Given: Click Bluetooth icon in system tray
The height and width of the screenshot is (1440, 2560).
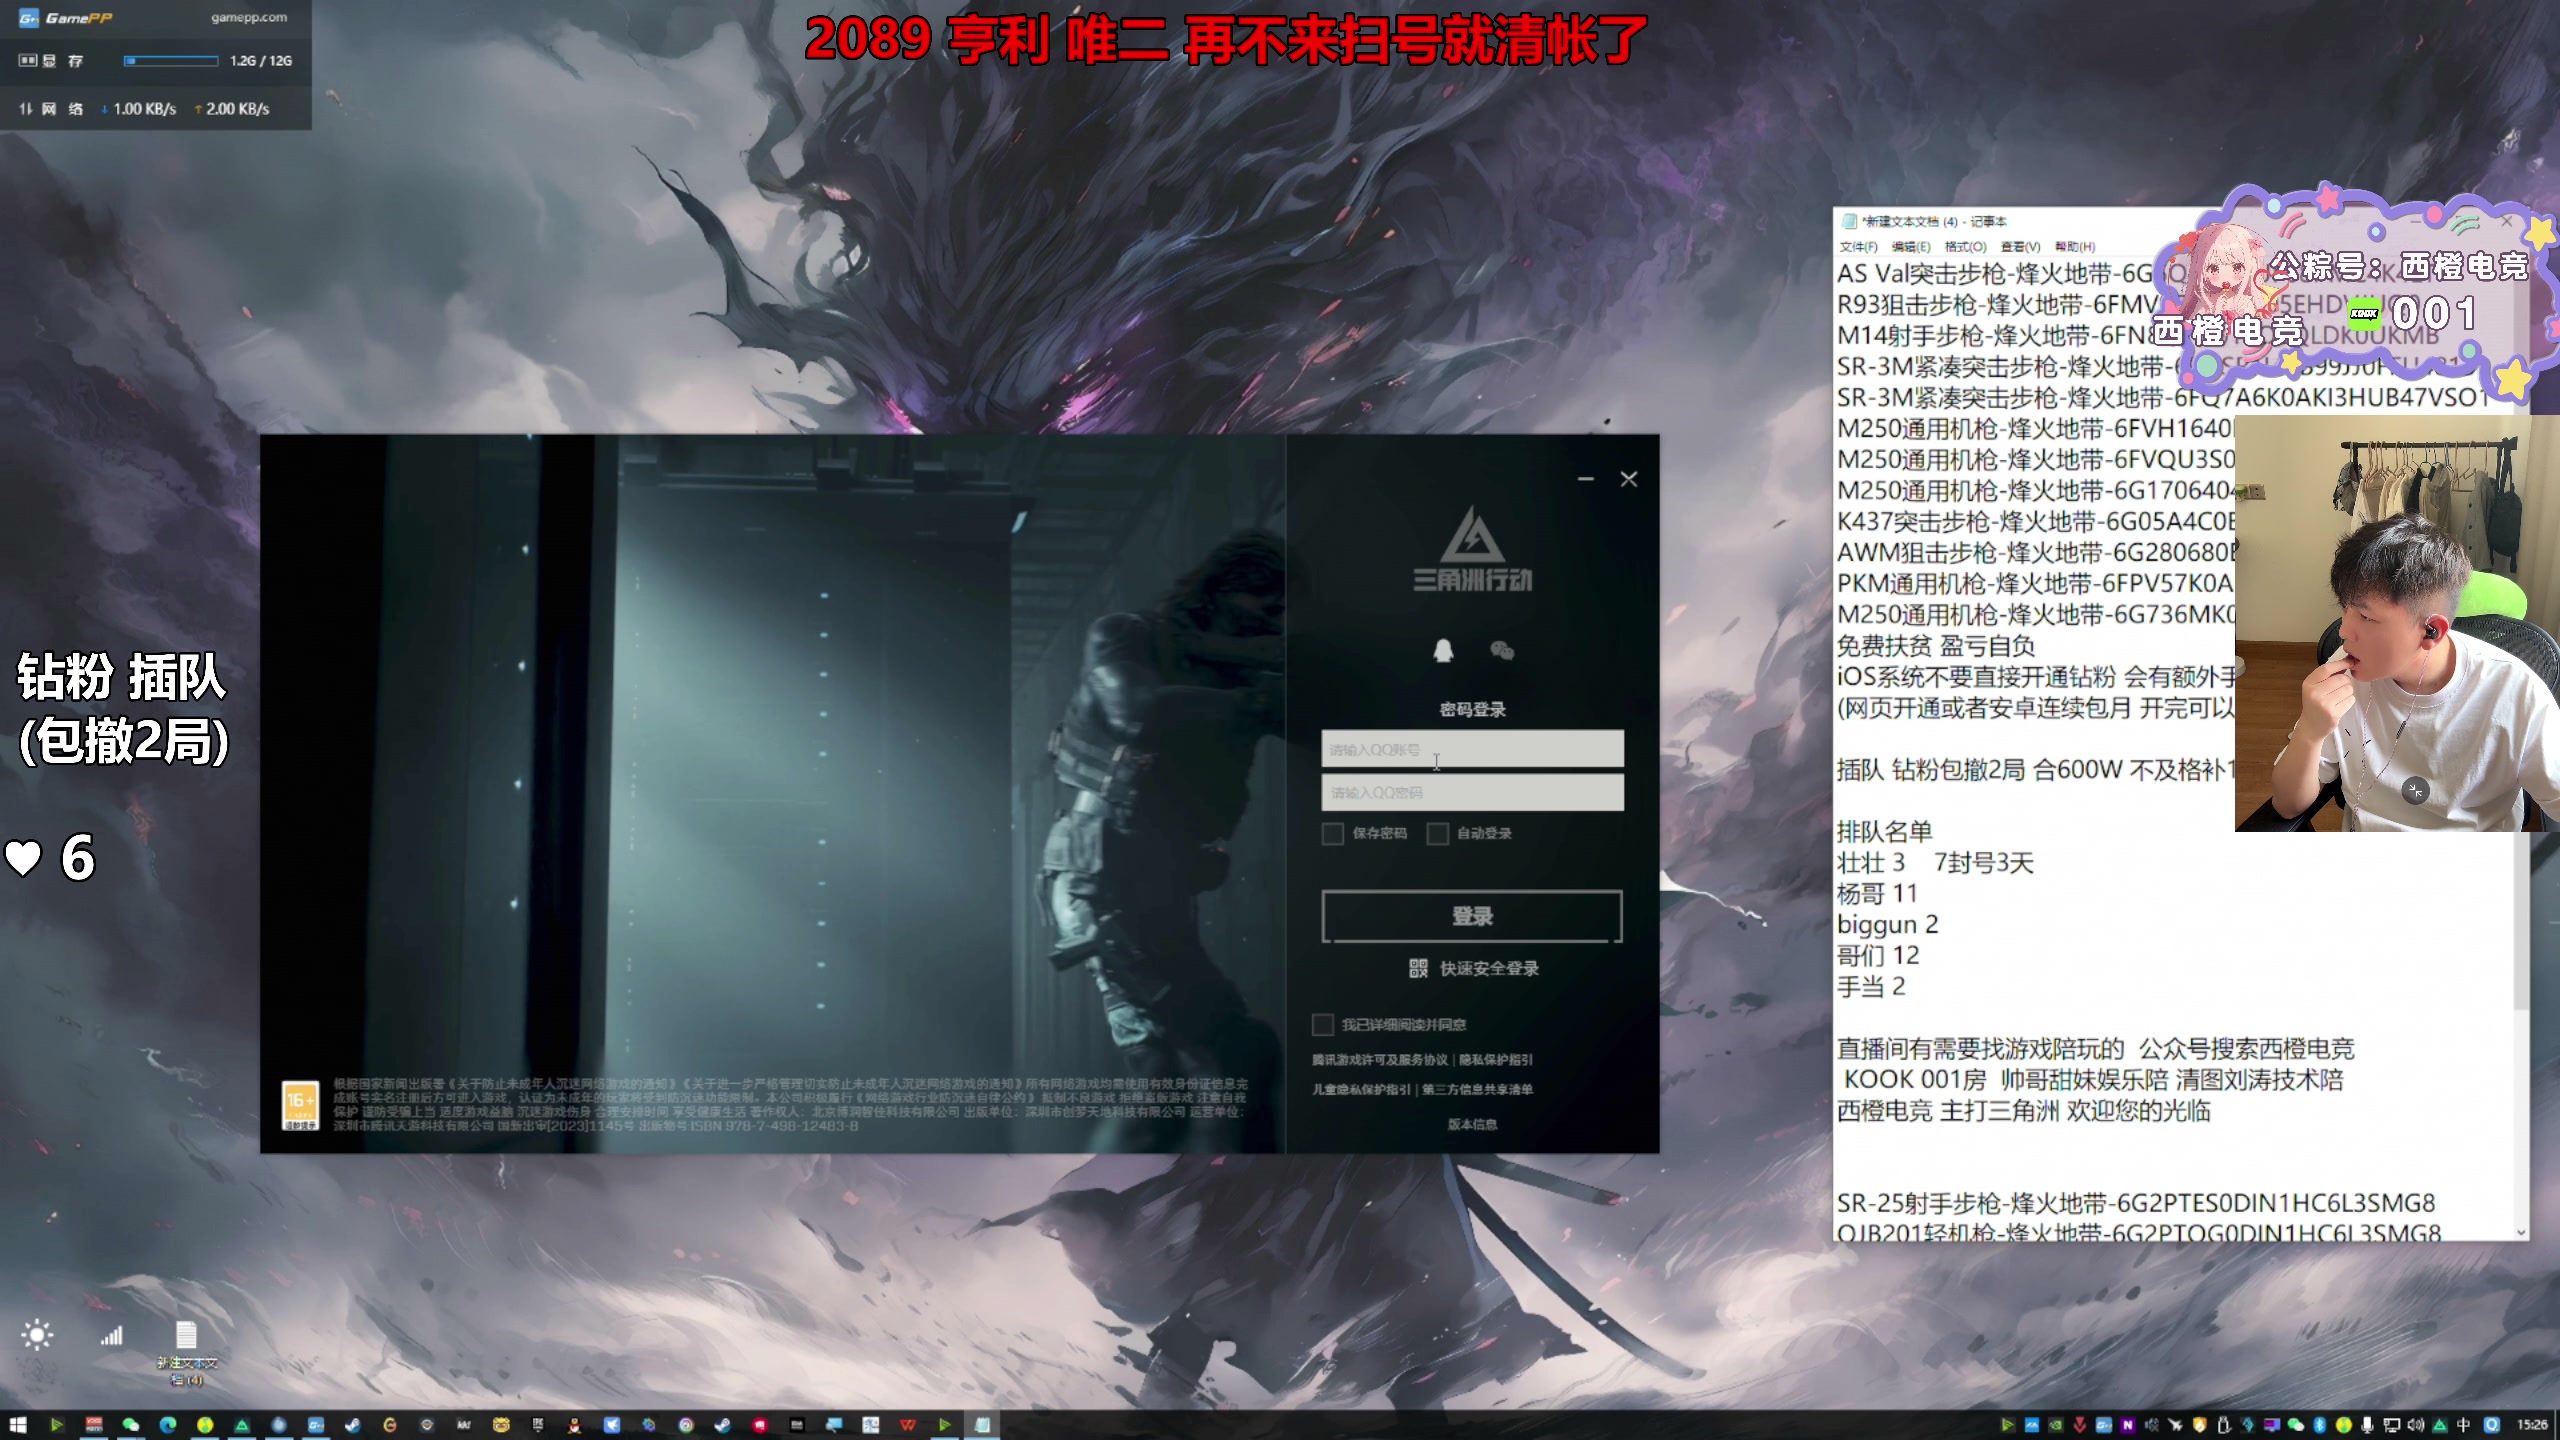Looking at the screenshot, I should coord(2319,1424).
